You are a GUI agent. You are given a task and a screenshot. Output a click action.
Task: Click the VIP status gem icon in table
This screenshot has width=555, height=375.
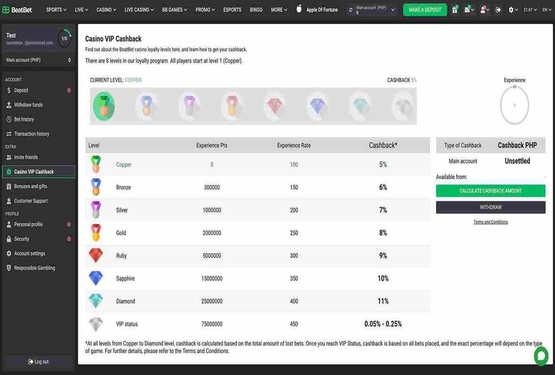[x=96, y=324]
